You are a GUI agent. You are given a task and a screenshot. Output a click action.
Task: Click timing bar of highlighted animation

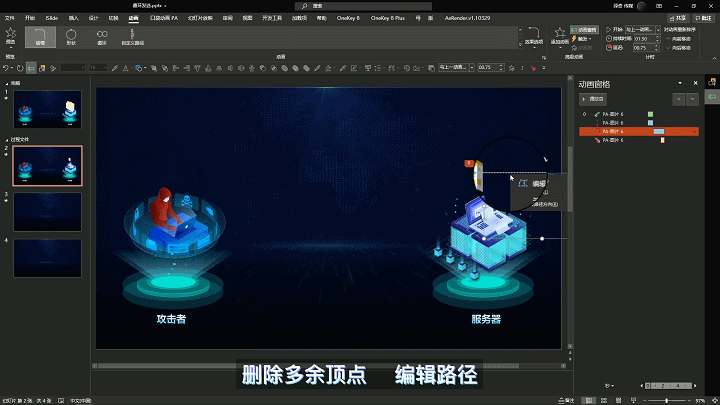(x=659, y=131)
